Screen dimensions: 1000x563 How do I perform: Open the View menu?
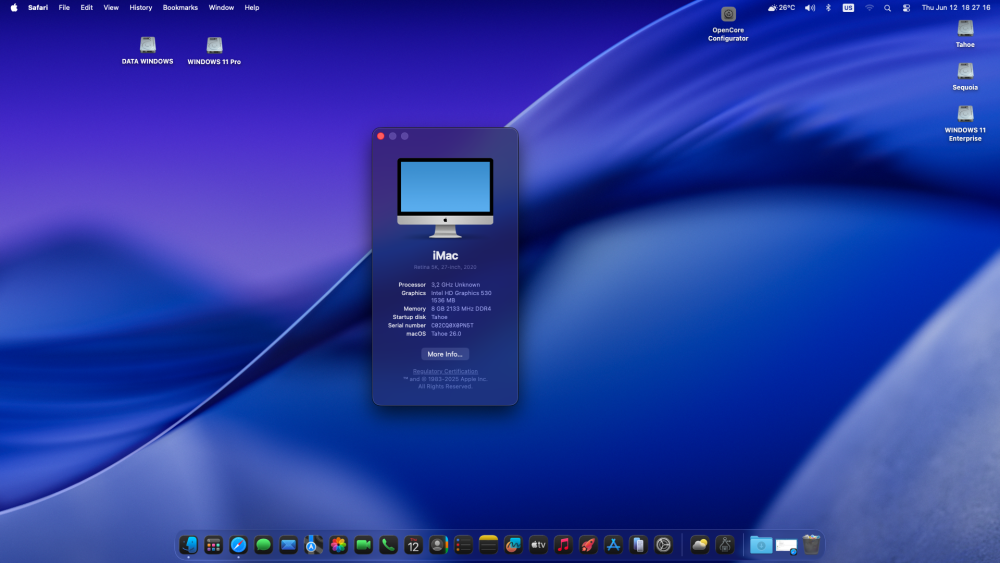tap(111, 8)
